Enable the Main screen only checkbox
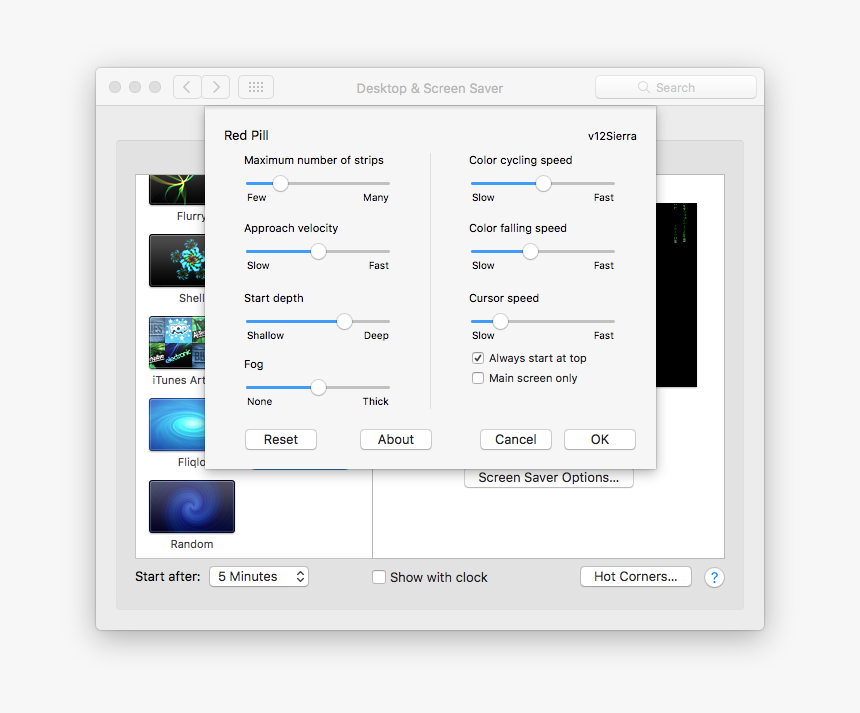860x713 pixels. pyautogui.click(x=478, y=378)
